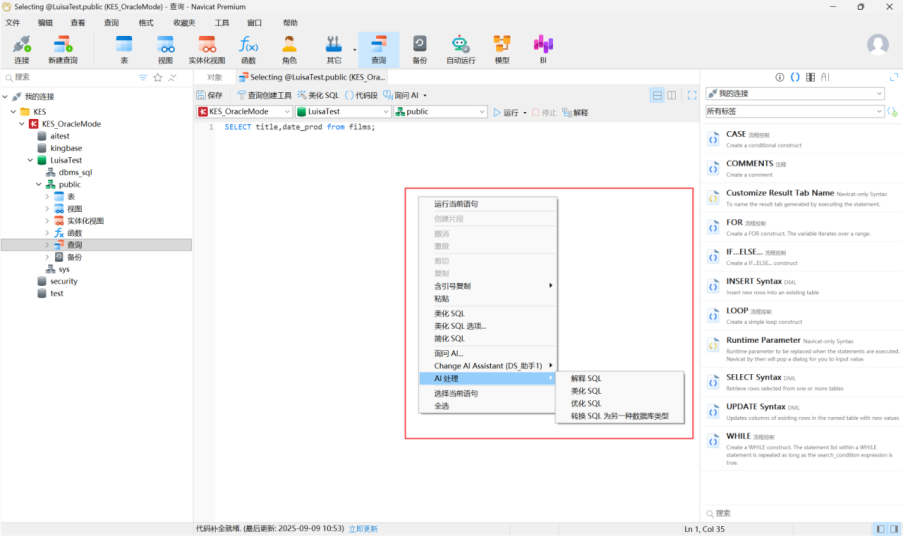Click the 保存 (Save) button
This screenshot has height=536, width=903.
[x=210, y=95]
